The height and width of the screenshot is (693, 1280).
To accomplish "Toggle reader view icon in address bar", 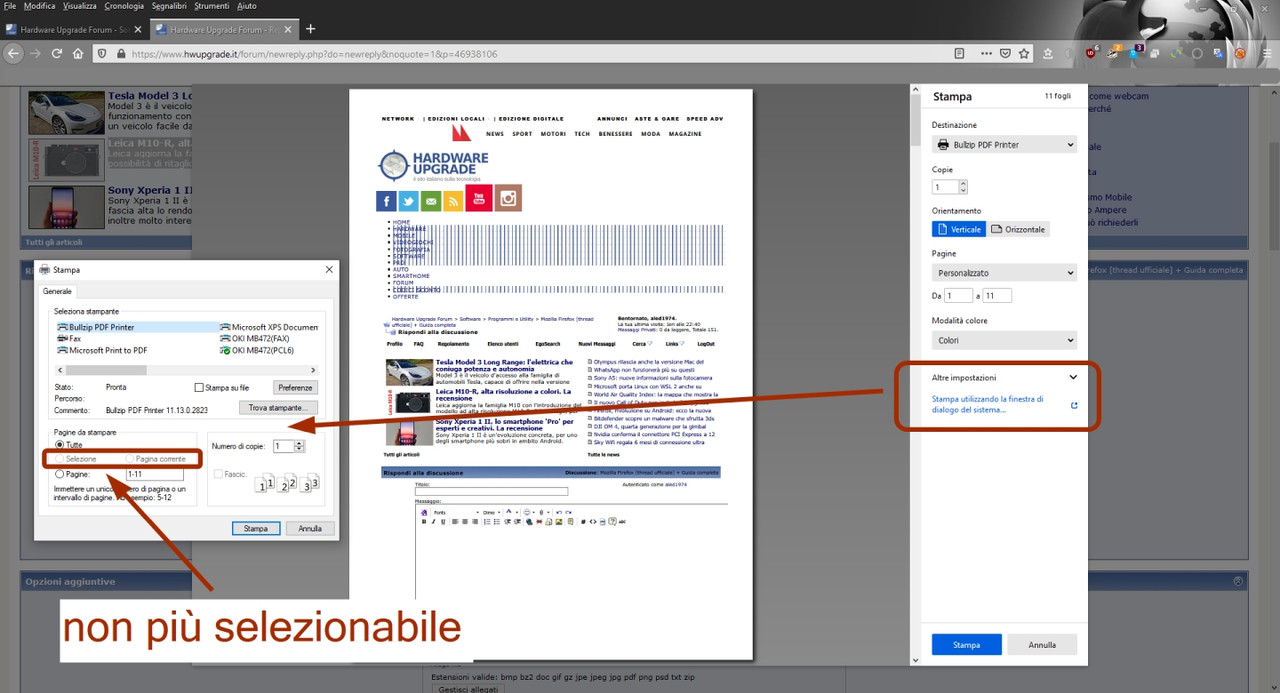I will point(959,53).
